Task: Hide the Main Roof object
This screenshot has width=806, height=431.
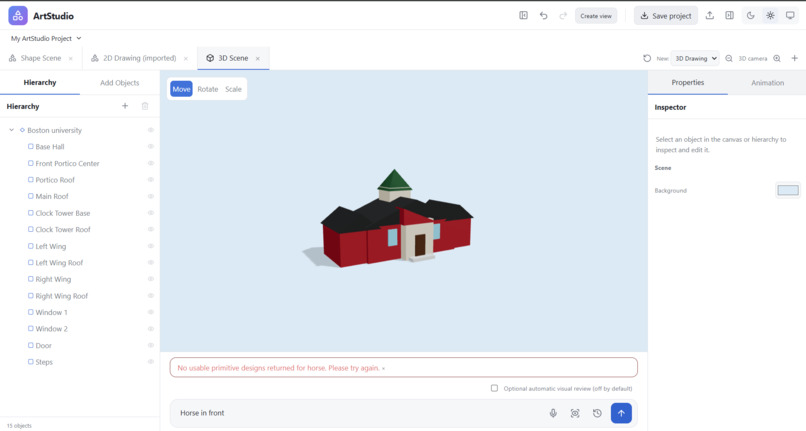Action: point(151,196)
